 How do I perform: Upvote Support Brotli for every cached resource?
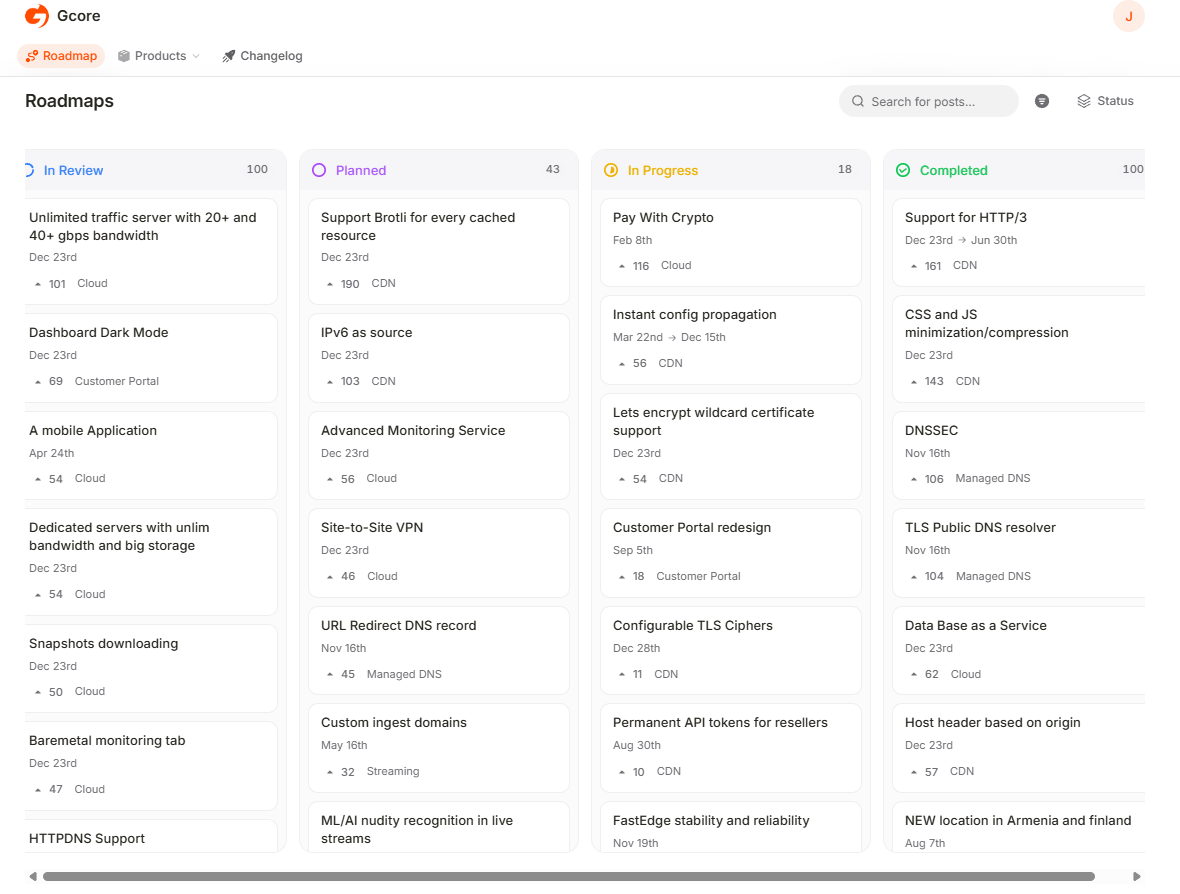(x=342, y=284)
